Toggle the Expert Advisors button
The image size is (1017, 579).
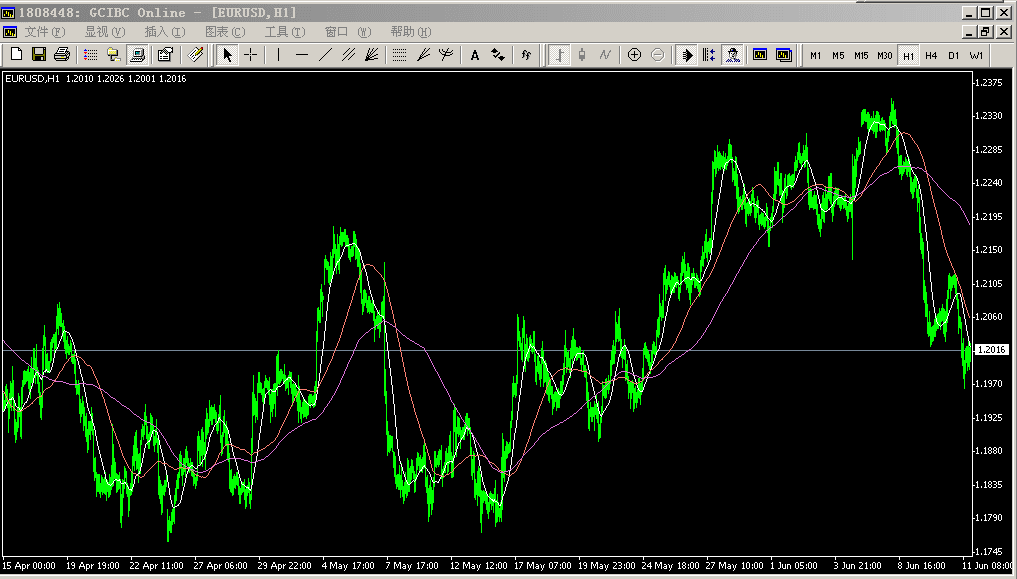(733, 55)
